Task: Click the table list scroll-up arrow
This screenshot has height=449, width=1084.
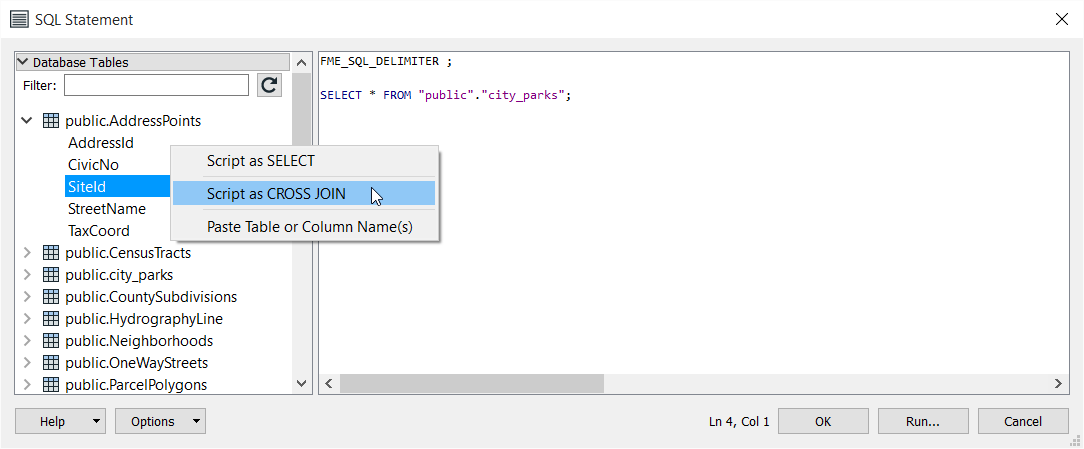Action: click(x=301, y=63)
